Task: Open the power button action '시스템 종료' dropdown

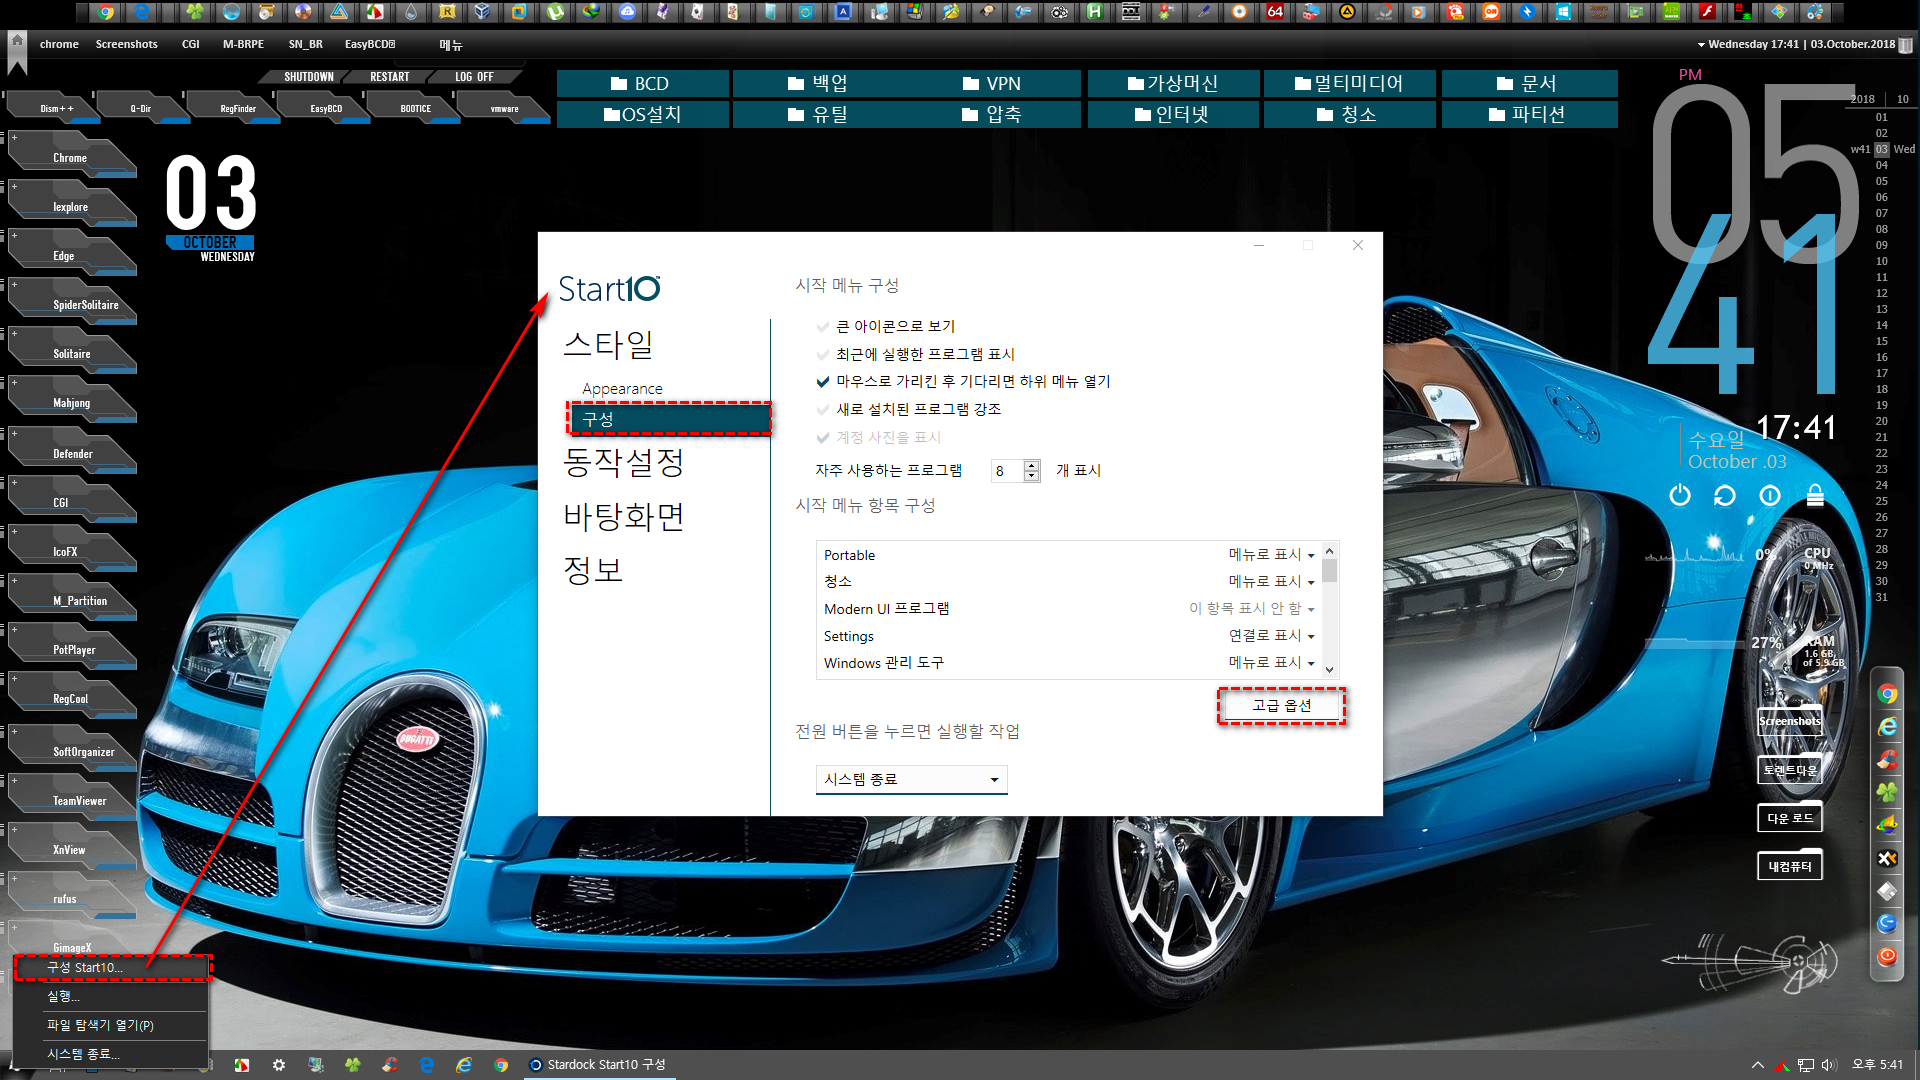Action: pyautogui.click(x=911, y=780)
